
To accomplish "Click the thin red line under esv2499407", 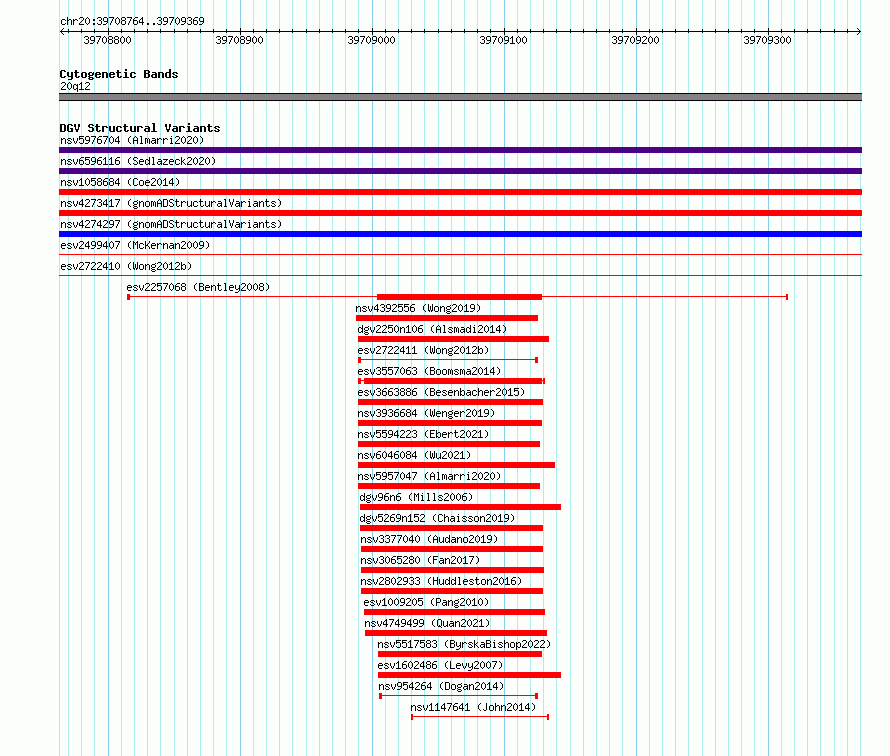I will [x=460, y=254].
